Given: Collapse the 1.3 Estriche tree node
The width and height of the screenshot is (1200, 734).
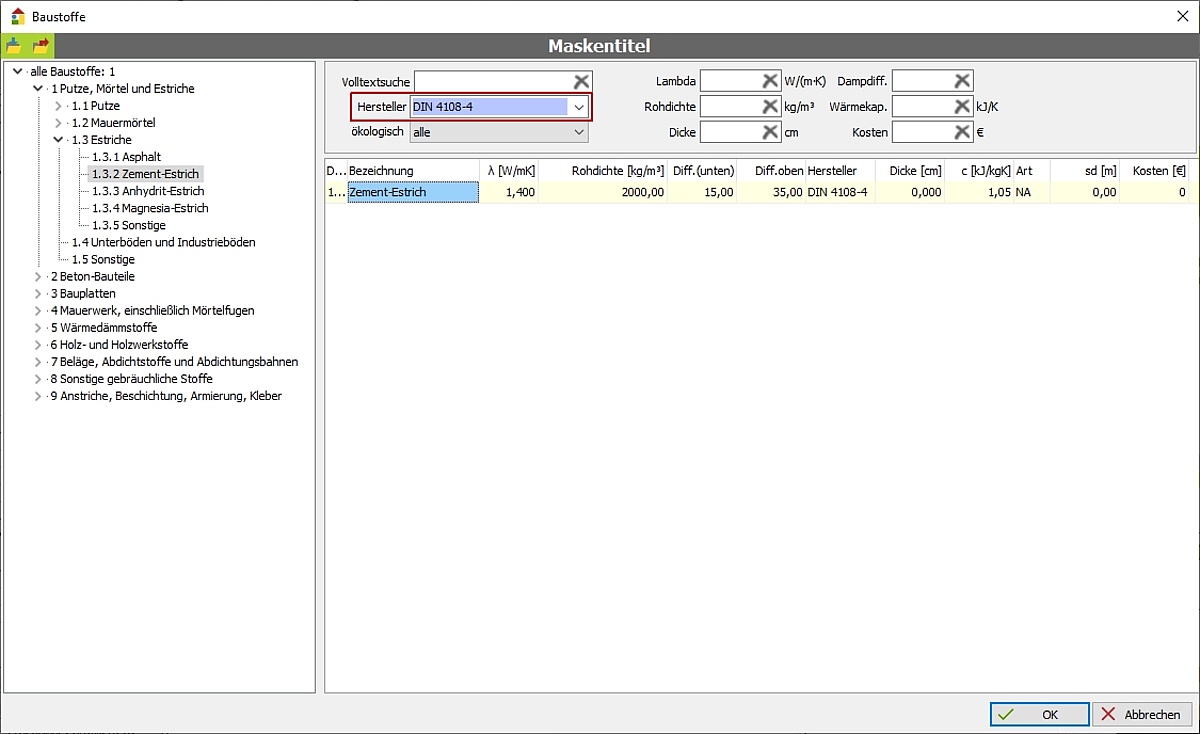Looking at the screenshot, I should [58, 140].
